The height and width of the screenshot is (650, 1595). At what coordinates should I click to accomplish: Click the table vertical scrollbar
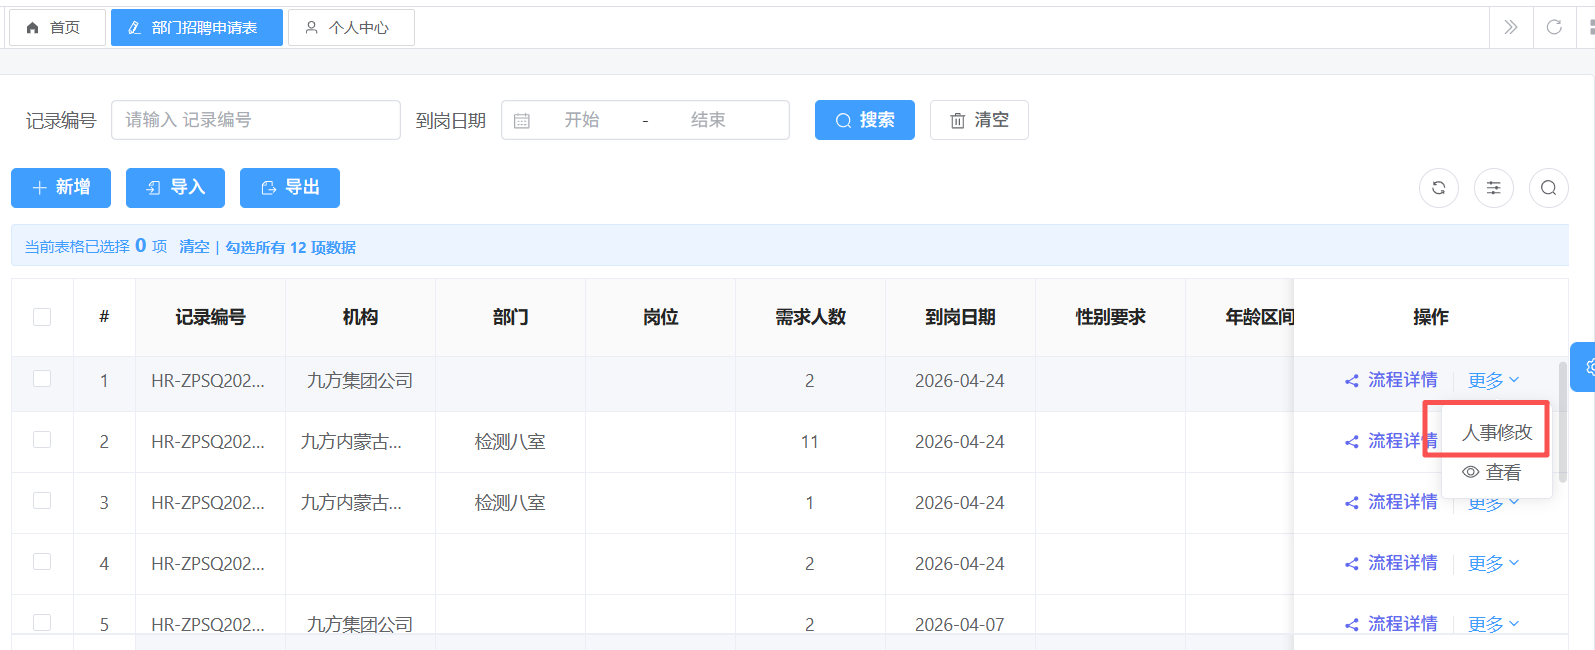pos(1562,420)
